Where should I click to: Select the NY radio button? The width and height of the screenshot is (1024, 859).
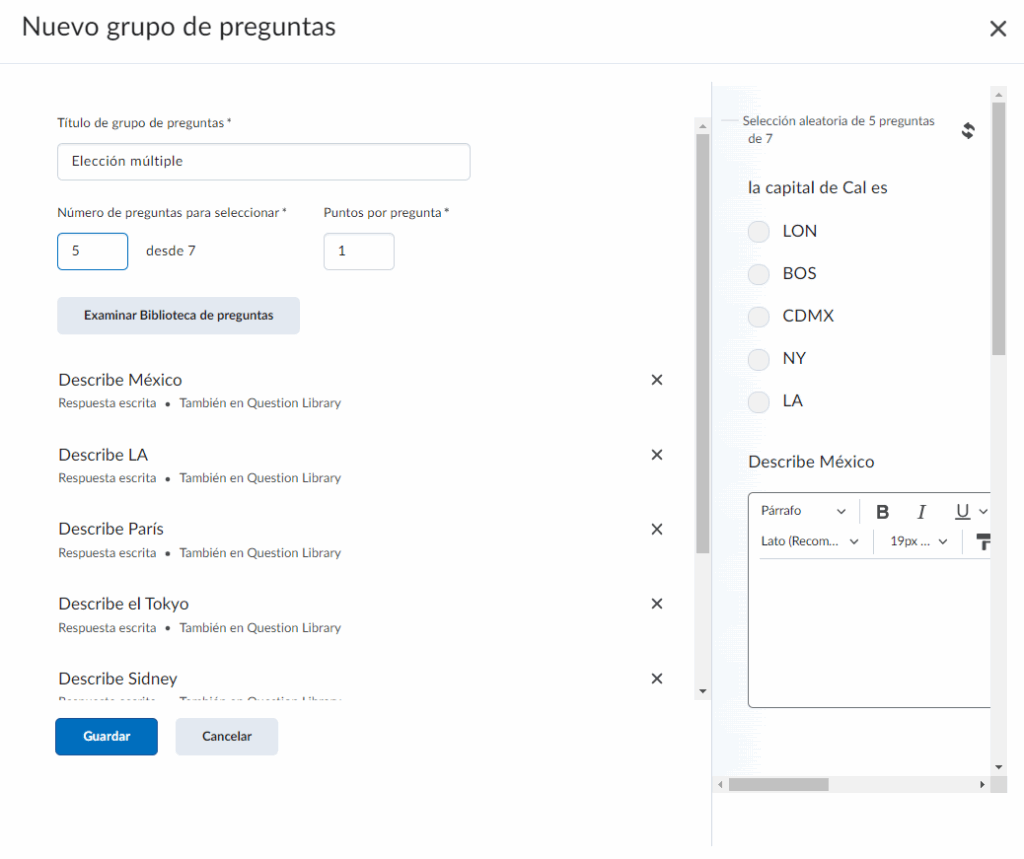tap(759, 359)
